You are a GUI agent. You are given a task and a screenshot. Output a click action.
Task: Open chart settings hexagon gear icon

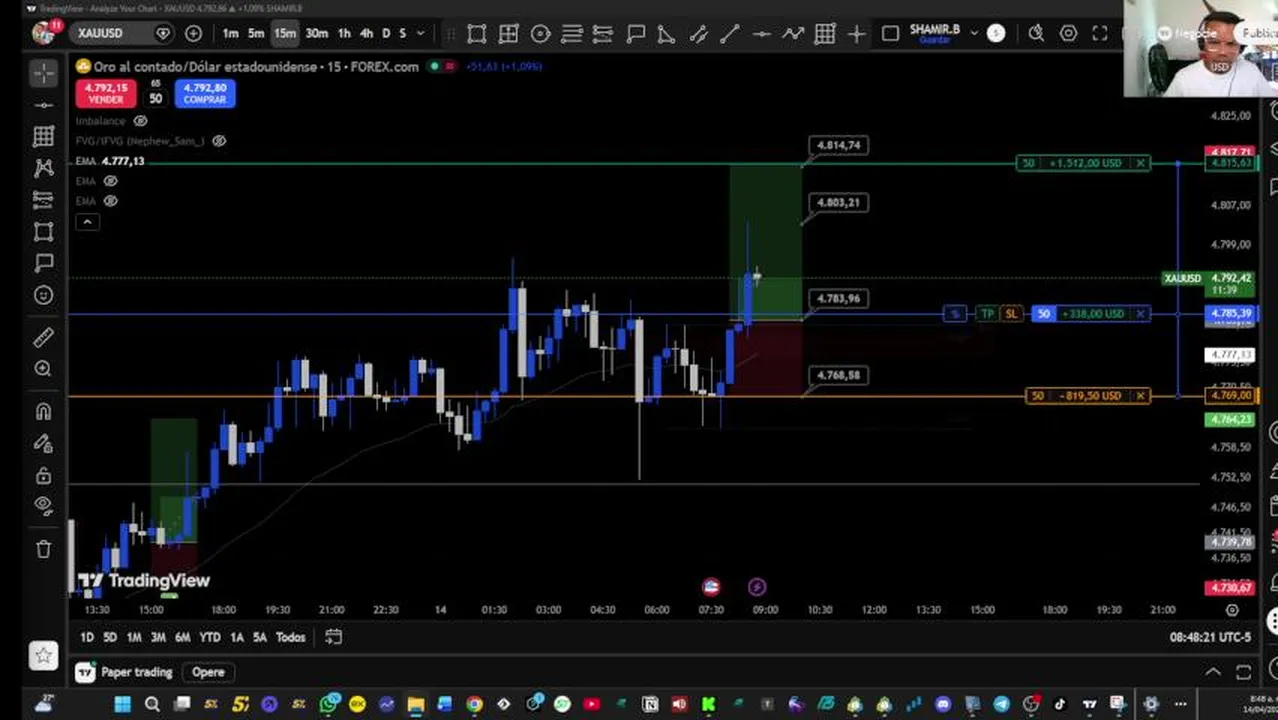pyautogui.click(x=1068, y=34)
